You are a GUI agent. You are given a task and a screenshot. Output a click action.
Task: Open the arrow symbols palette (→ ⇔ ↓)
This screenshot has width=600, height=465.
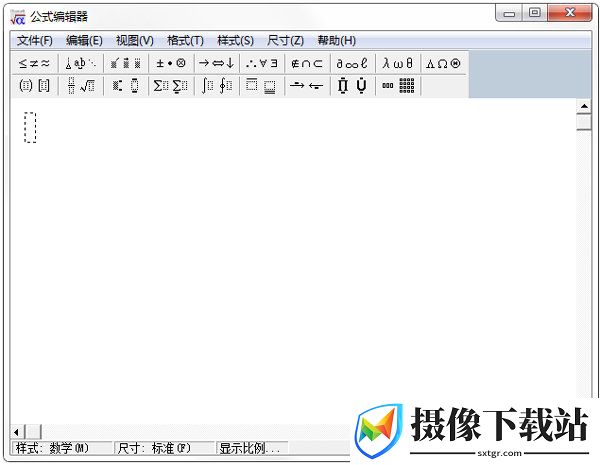pos(217,63)
